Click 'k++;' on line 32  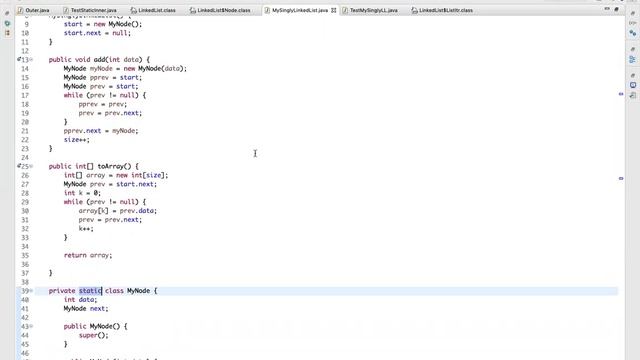pyautogui.click(x=86, y=229)
